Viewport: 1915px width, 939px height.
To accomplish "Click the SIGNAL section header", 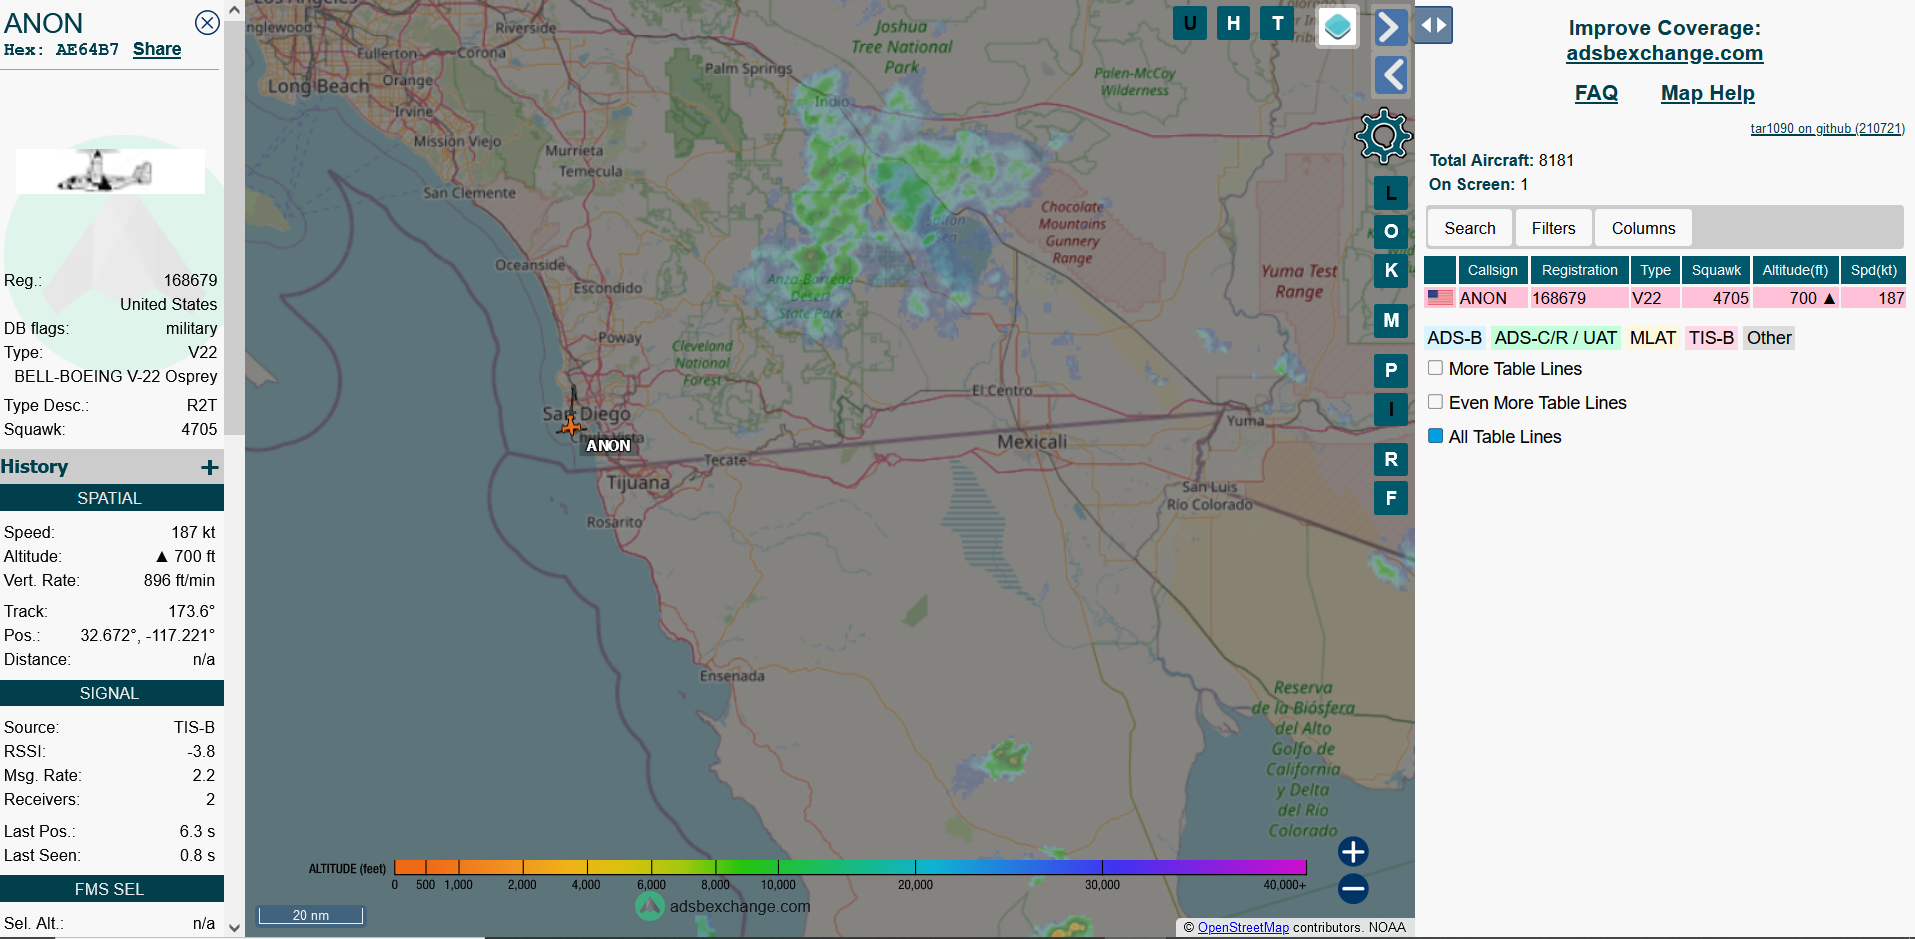I will pos(110,693).
